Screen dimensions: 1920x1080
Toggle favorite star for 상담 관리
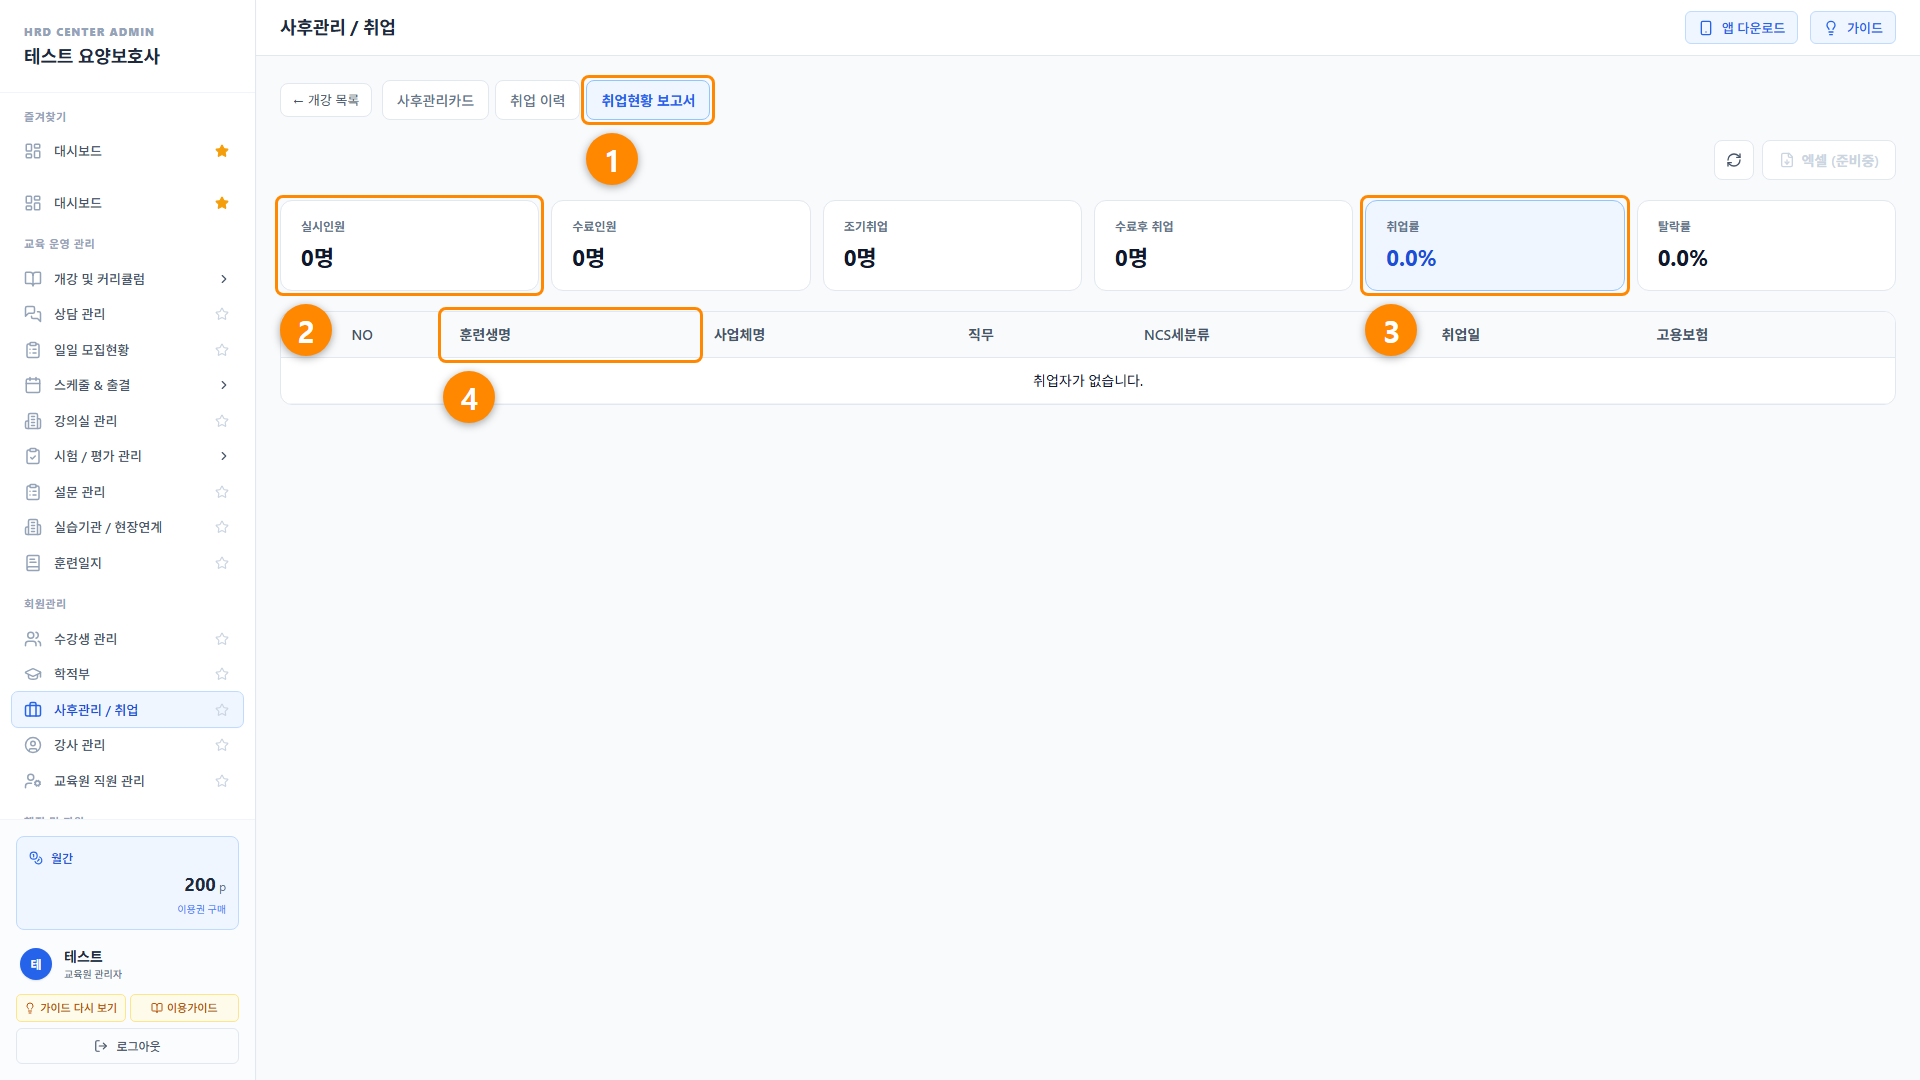[x=222, y=314]
